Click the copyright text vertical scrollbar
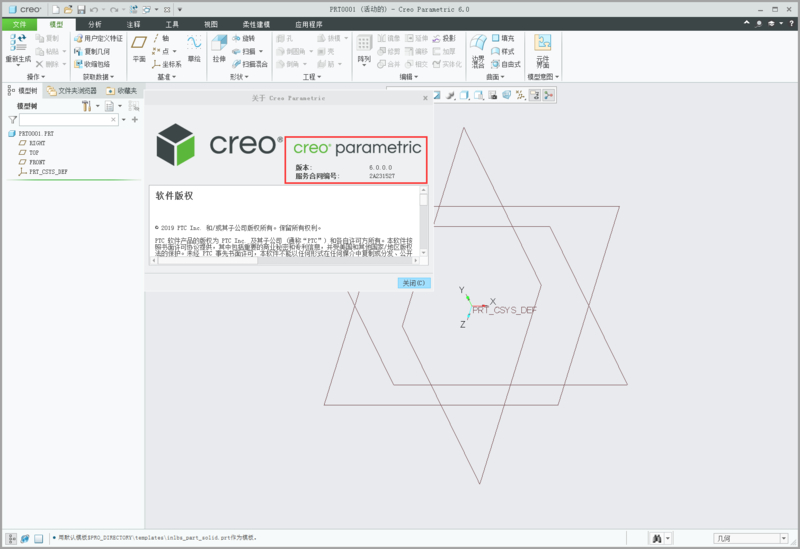800x549 pixels. (423, 221)
